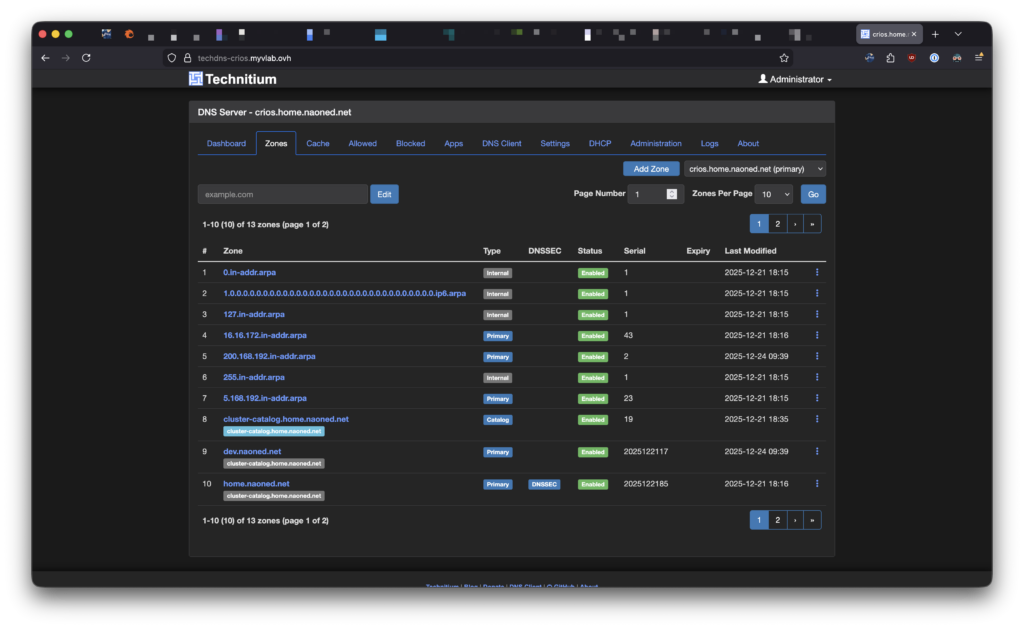1024x629 pixels.
Task: Open the 200.168.192.in-addr.arpa zone link
Action: tap(269, 356)
